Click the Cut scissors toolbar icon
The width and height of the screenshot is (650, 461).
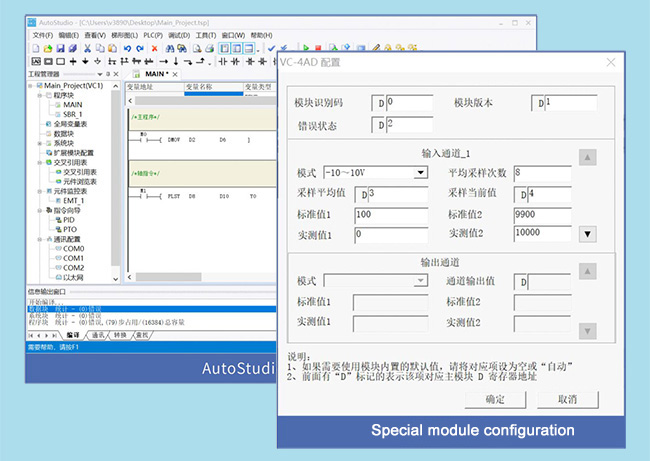(x=87, y=48)
